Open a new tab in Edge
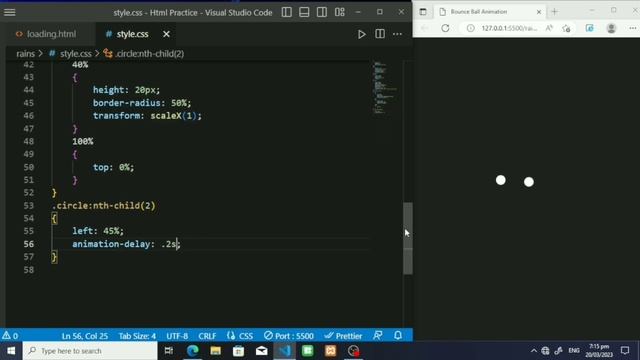Screen dimensions: 640x360 point(554,12)
